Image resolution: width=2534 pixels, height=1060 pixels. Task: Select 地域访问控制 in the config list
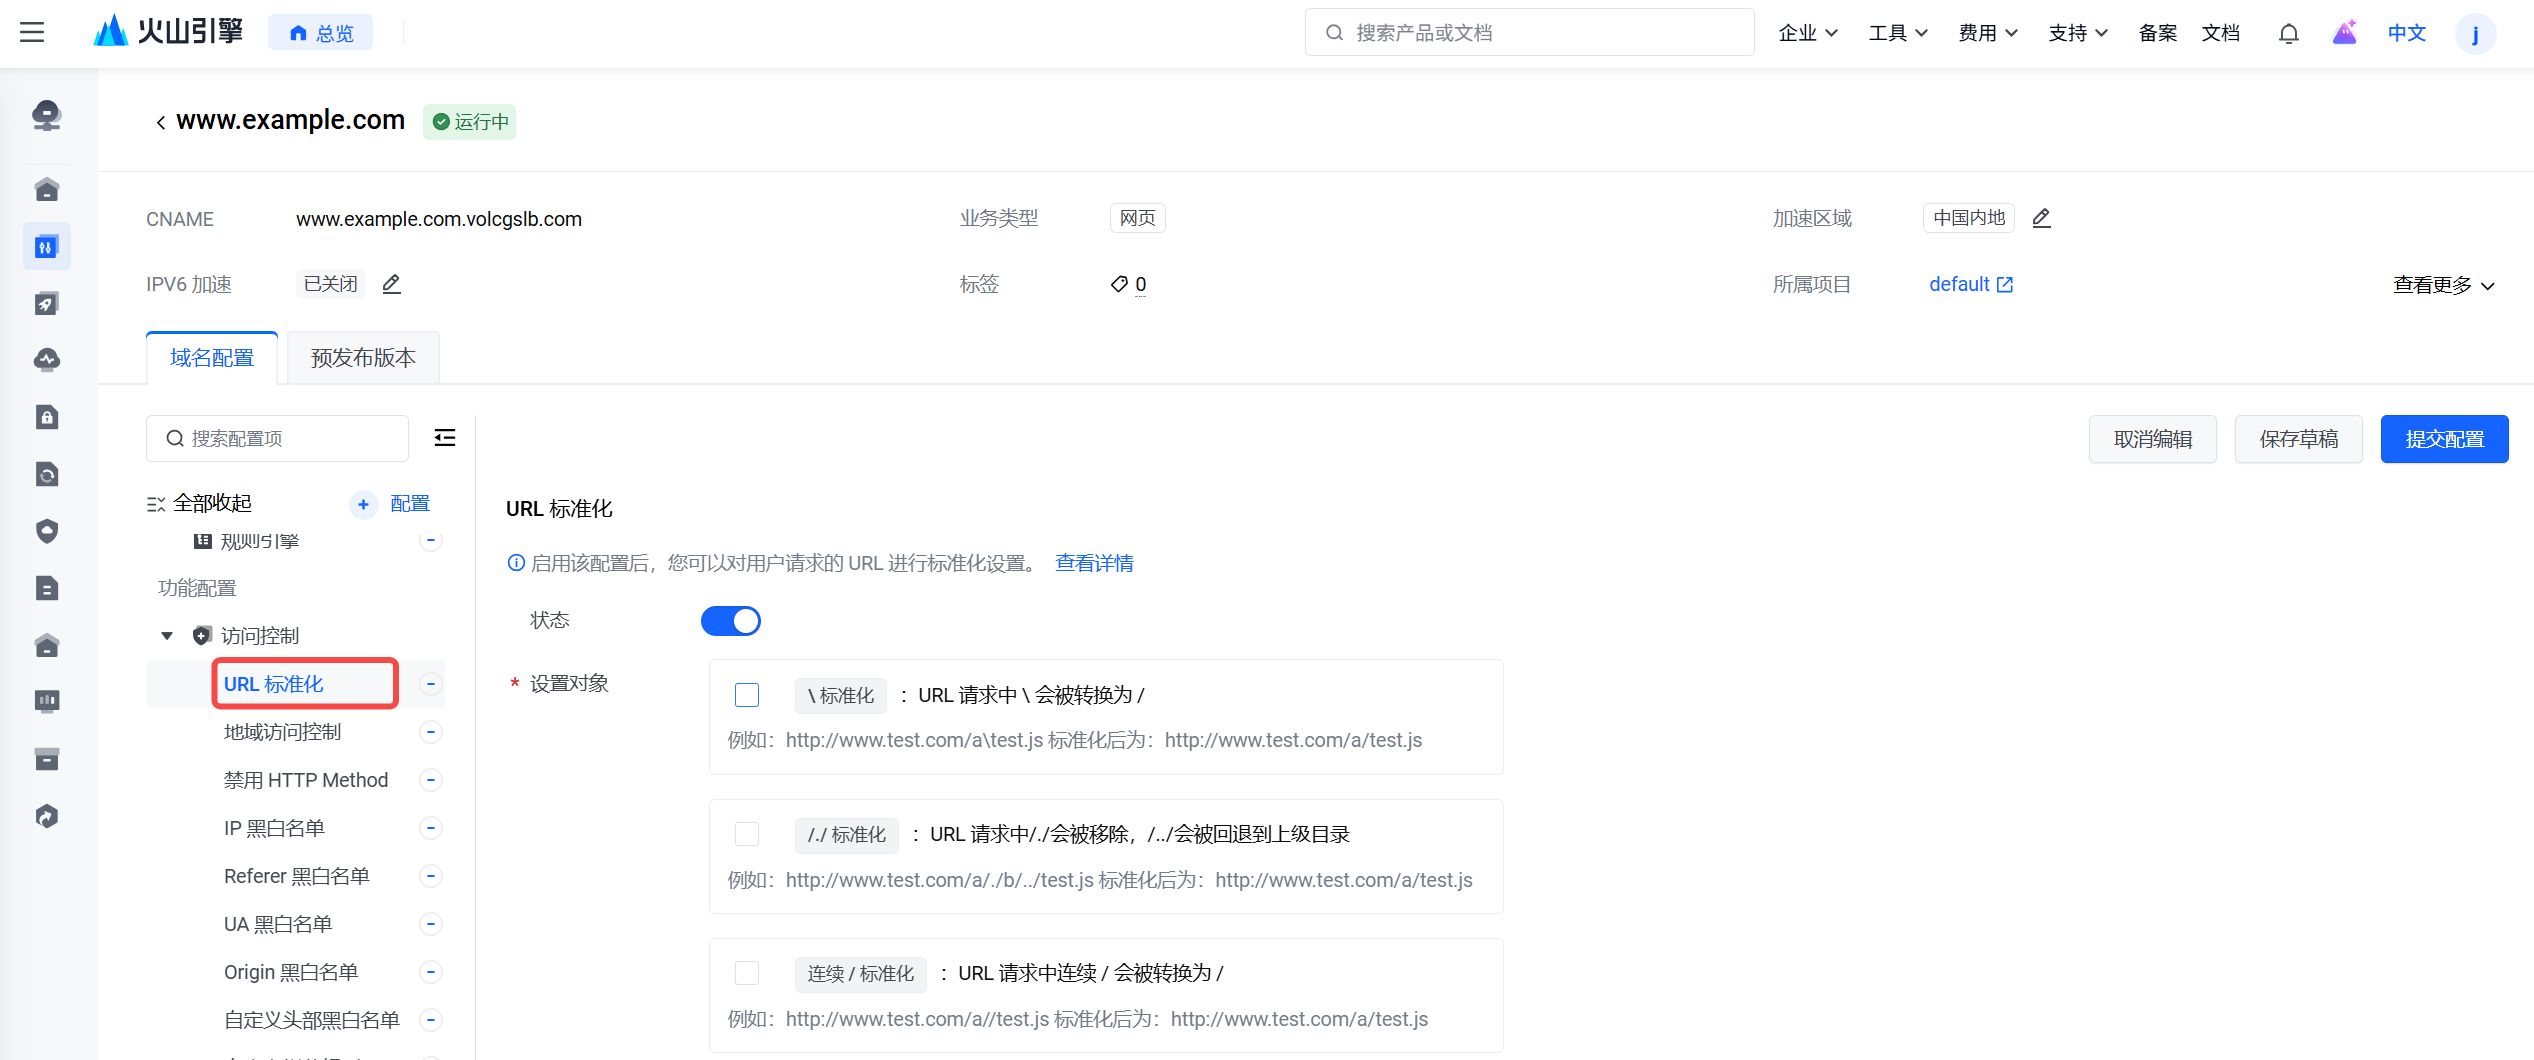coord(283,732)
